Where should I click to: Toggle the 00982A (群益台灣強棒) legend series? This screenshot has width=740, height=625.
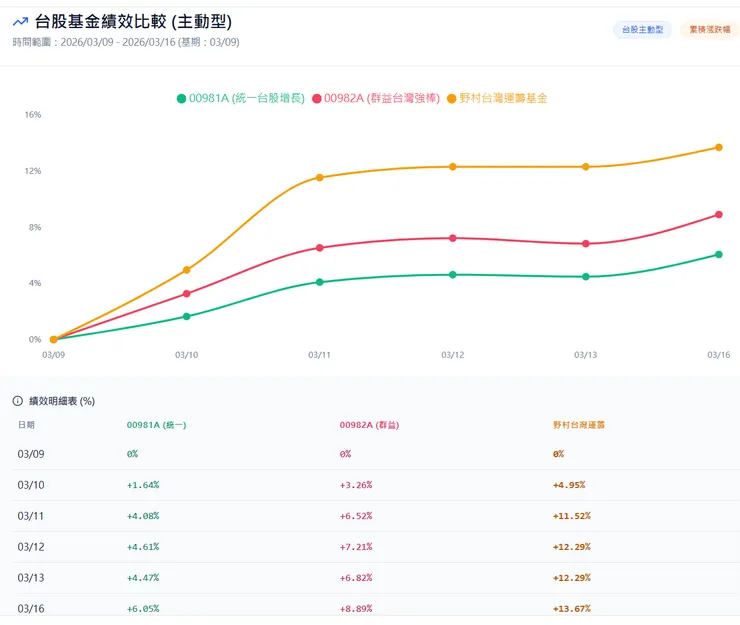tap(376, 98)
